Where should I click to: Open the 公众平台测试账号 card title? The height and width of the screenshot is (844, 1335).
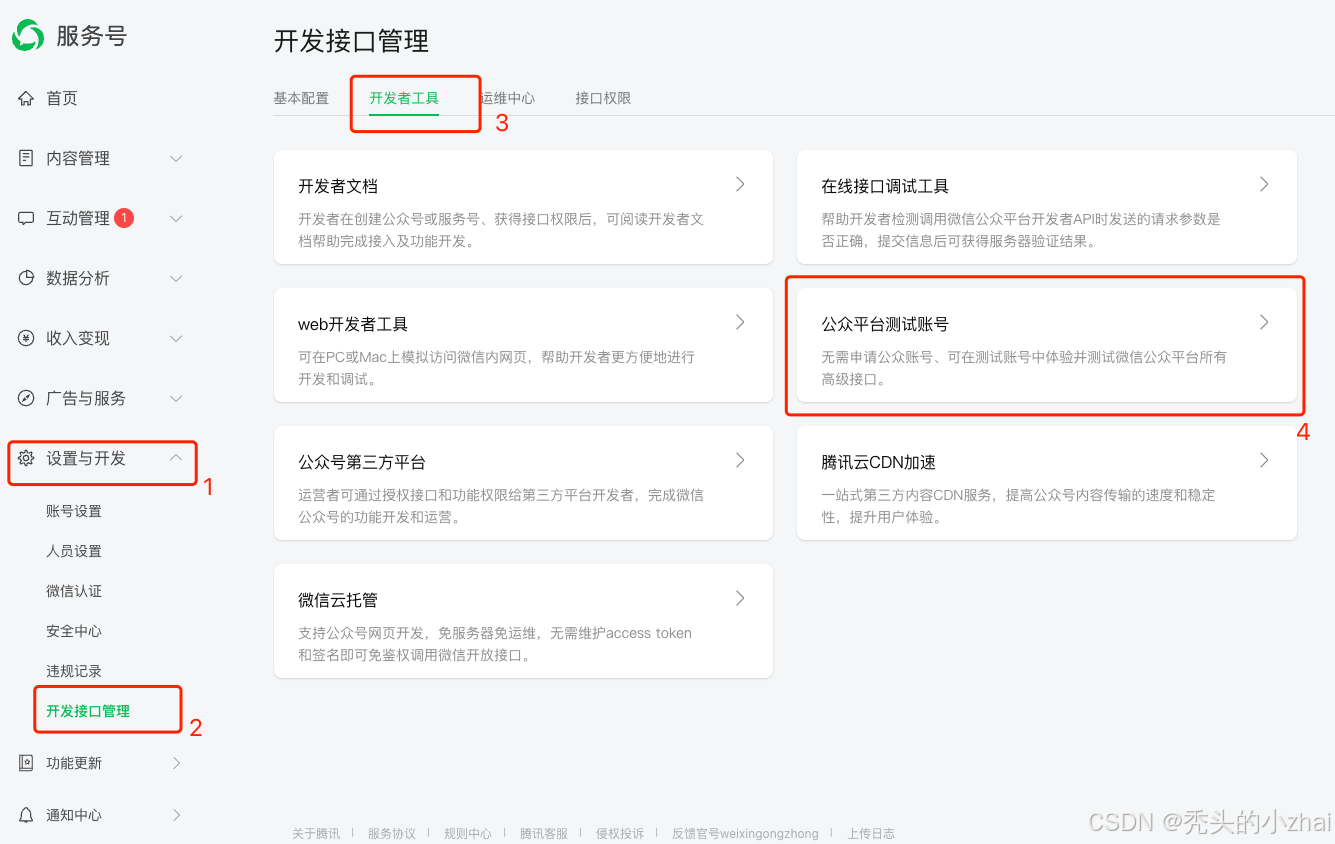tap(885, 324)
